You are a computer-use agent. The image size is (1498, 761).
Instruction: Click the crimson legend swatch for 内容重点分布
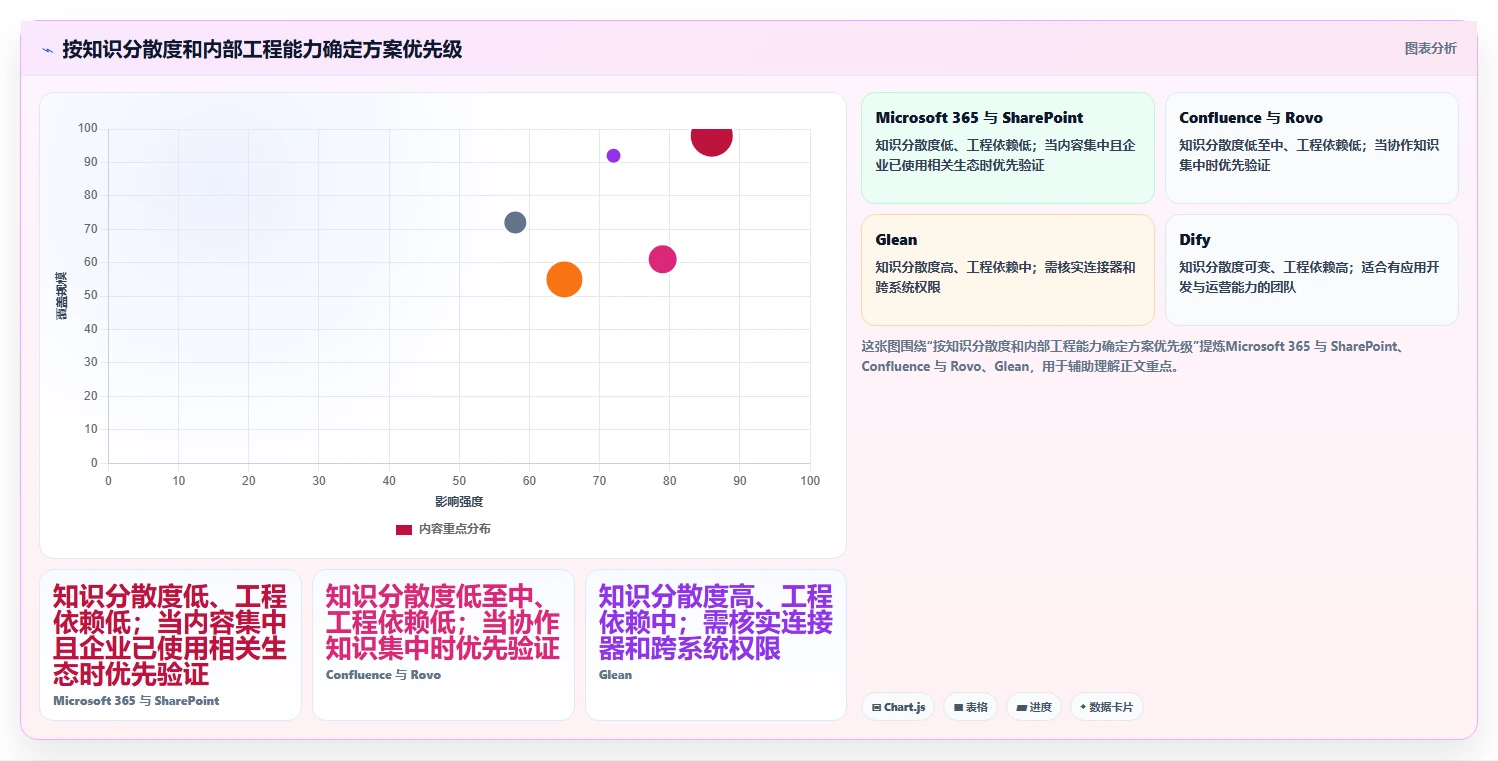pos(404,529)
